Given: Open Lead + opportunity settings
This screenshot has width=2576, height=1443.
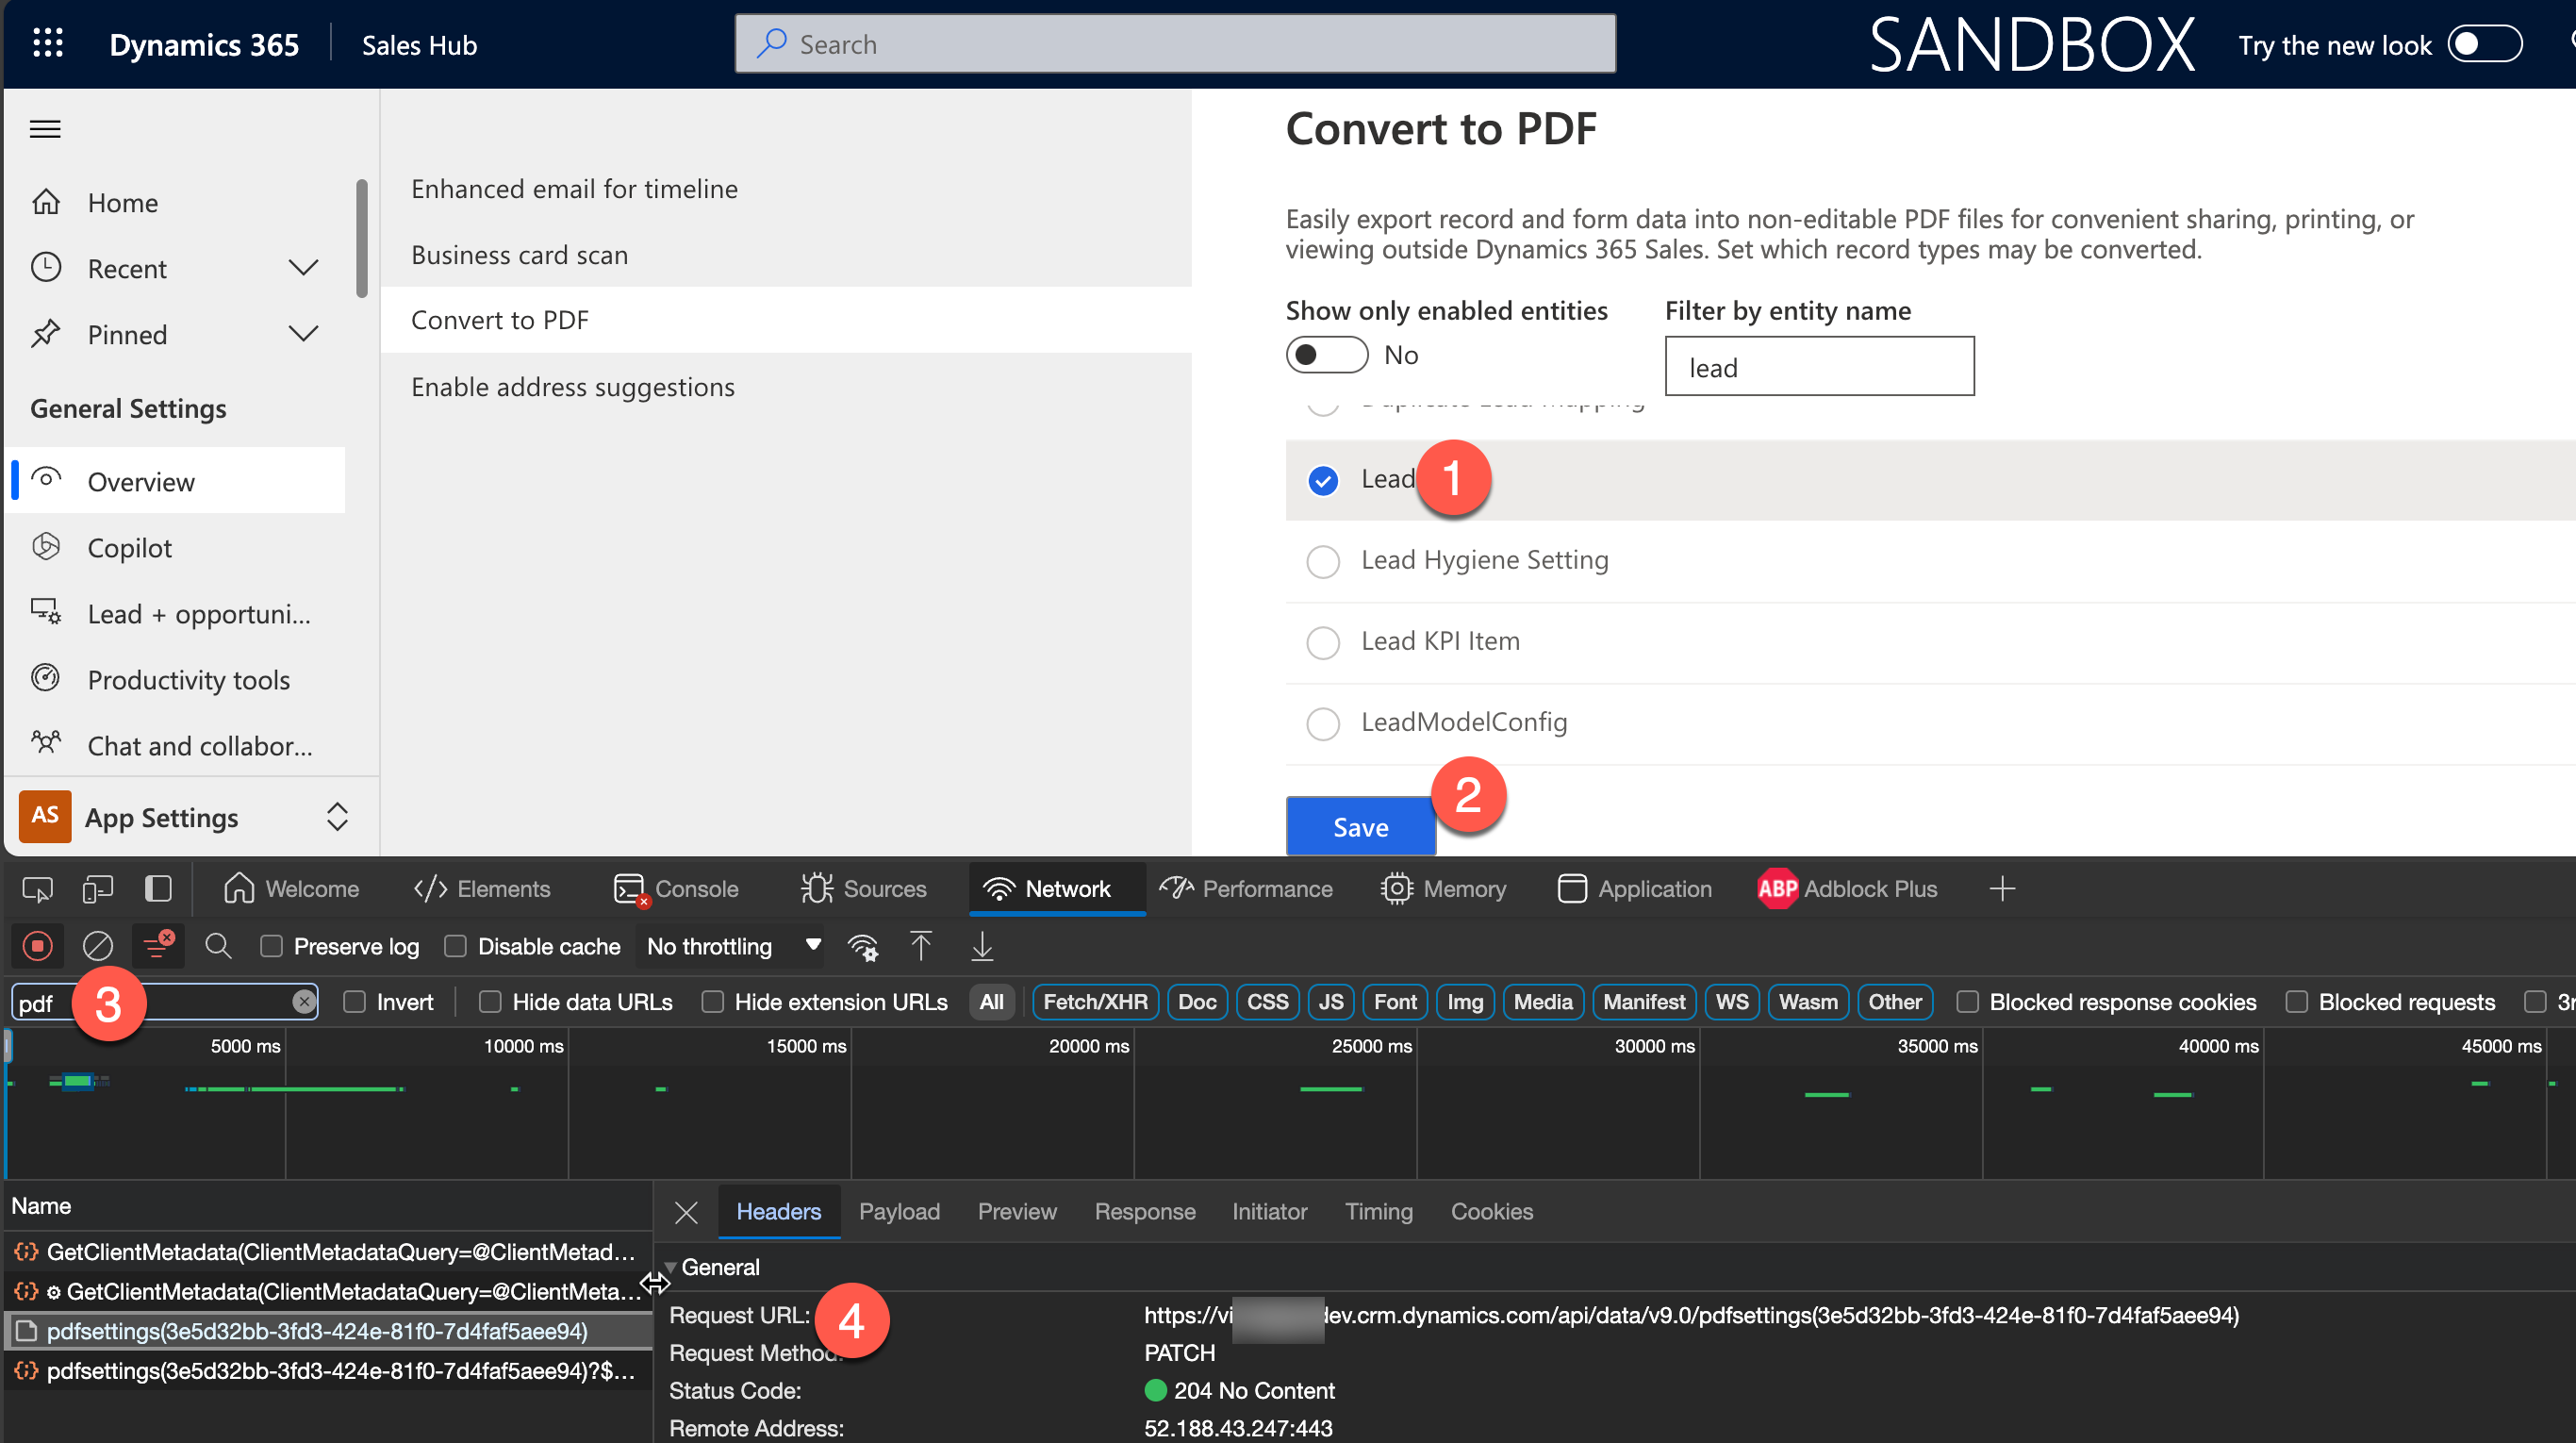Looking at the screenshot, I should (x=198, y=614).
